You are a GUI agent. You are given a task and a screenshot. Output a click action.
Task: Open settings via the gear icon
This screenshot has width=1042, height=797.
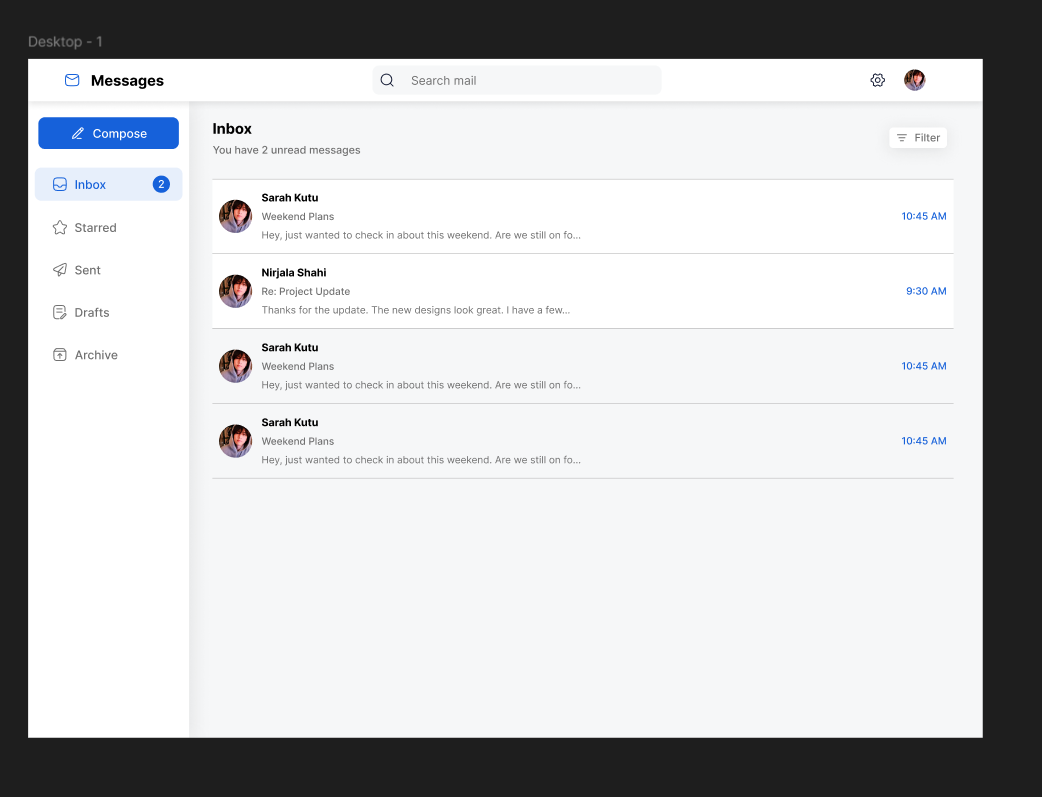tap(877, 80)
